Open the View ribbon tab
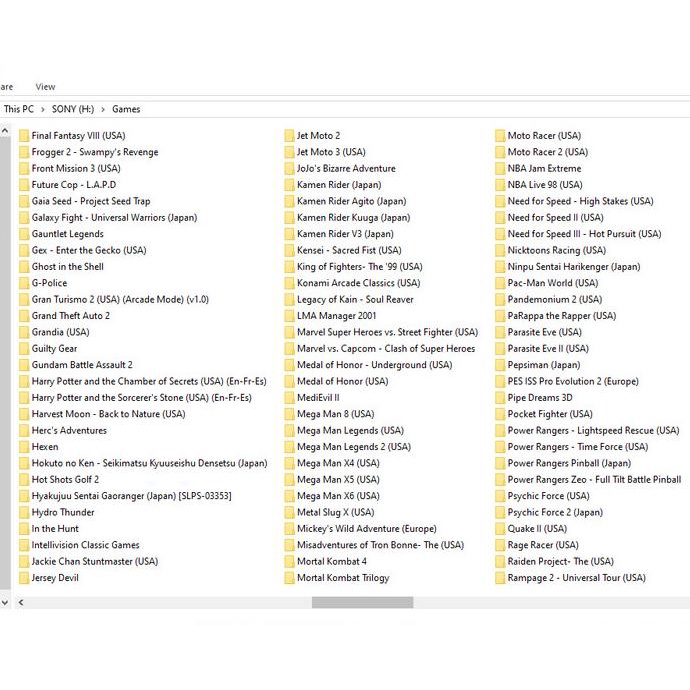The image size is (690, 690). pyautogui.click(x=45, y=87)
